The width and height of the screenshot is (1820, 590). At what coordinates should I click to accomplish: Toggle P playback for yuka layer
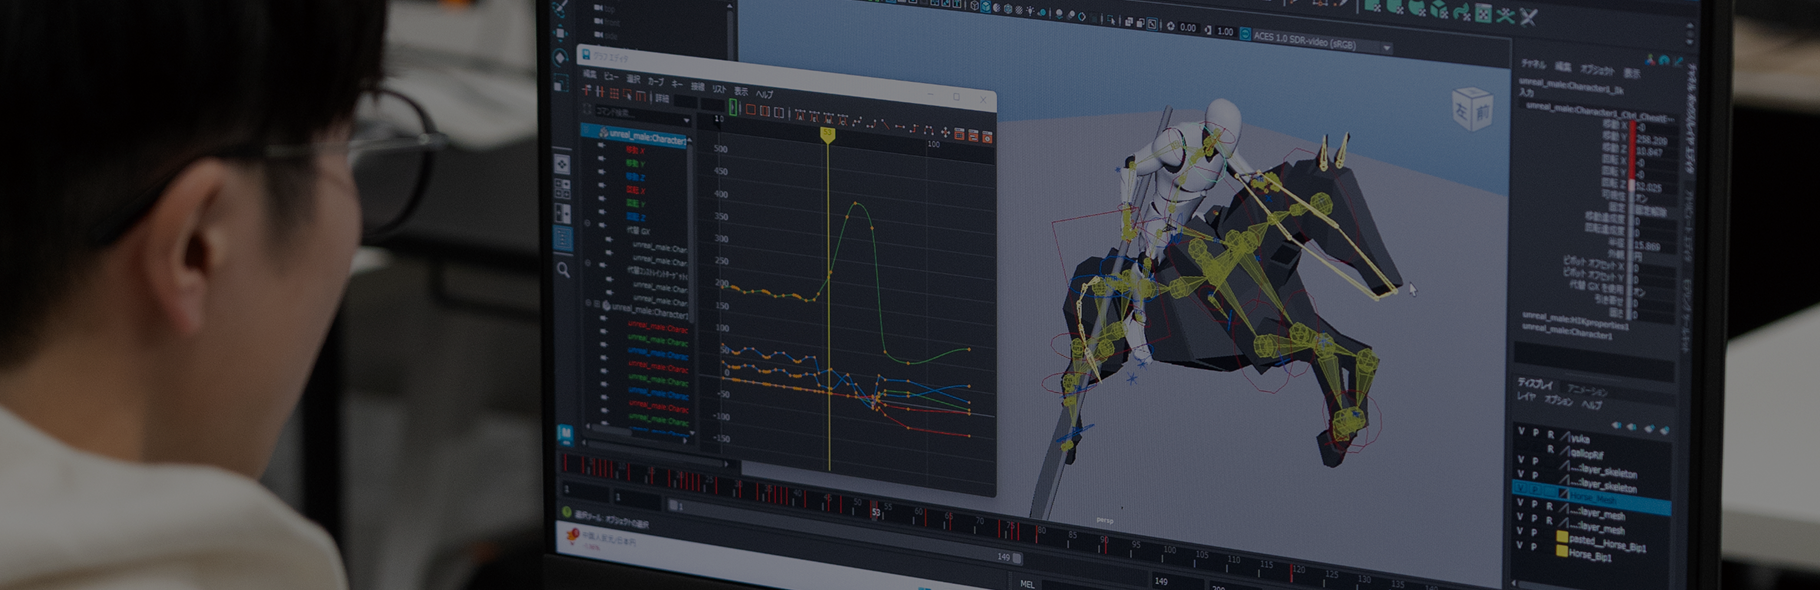(1536, 433)
